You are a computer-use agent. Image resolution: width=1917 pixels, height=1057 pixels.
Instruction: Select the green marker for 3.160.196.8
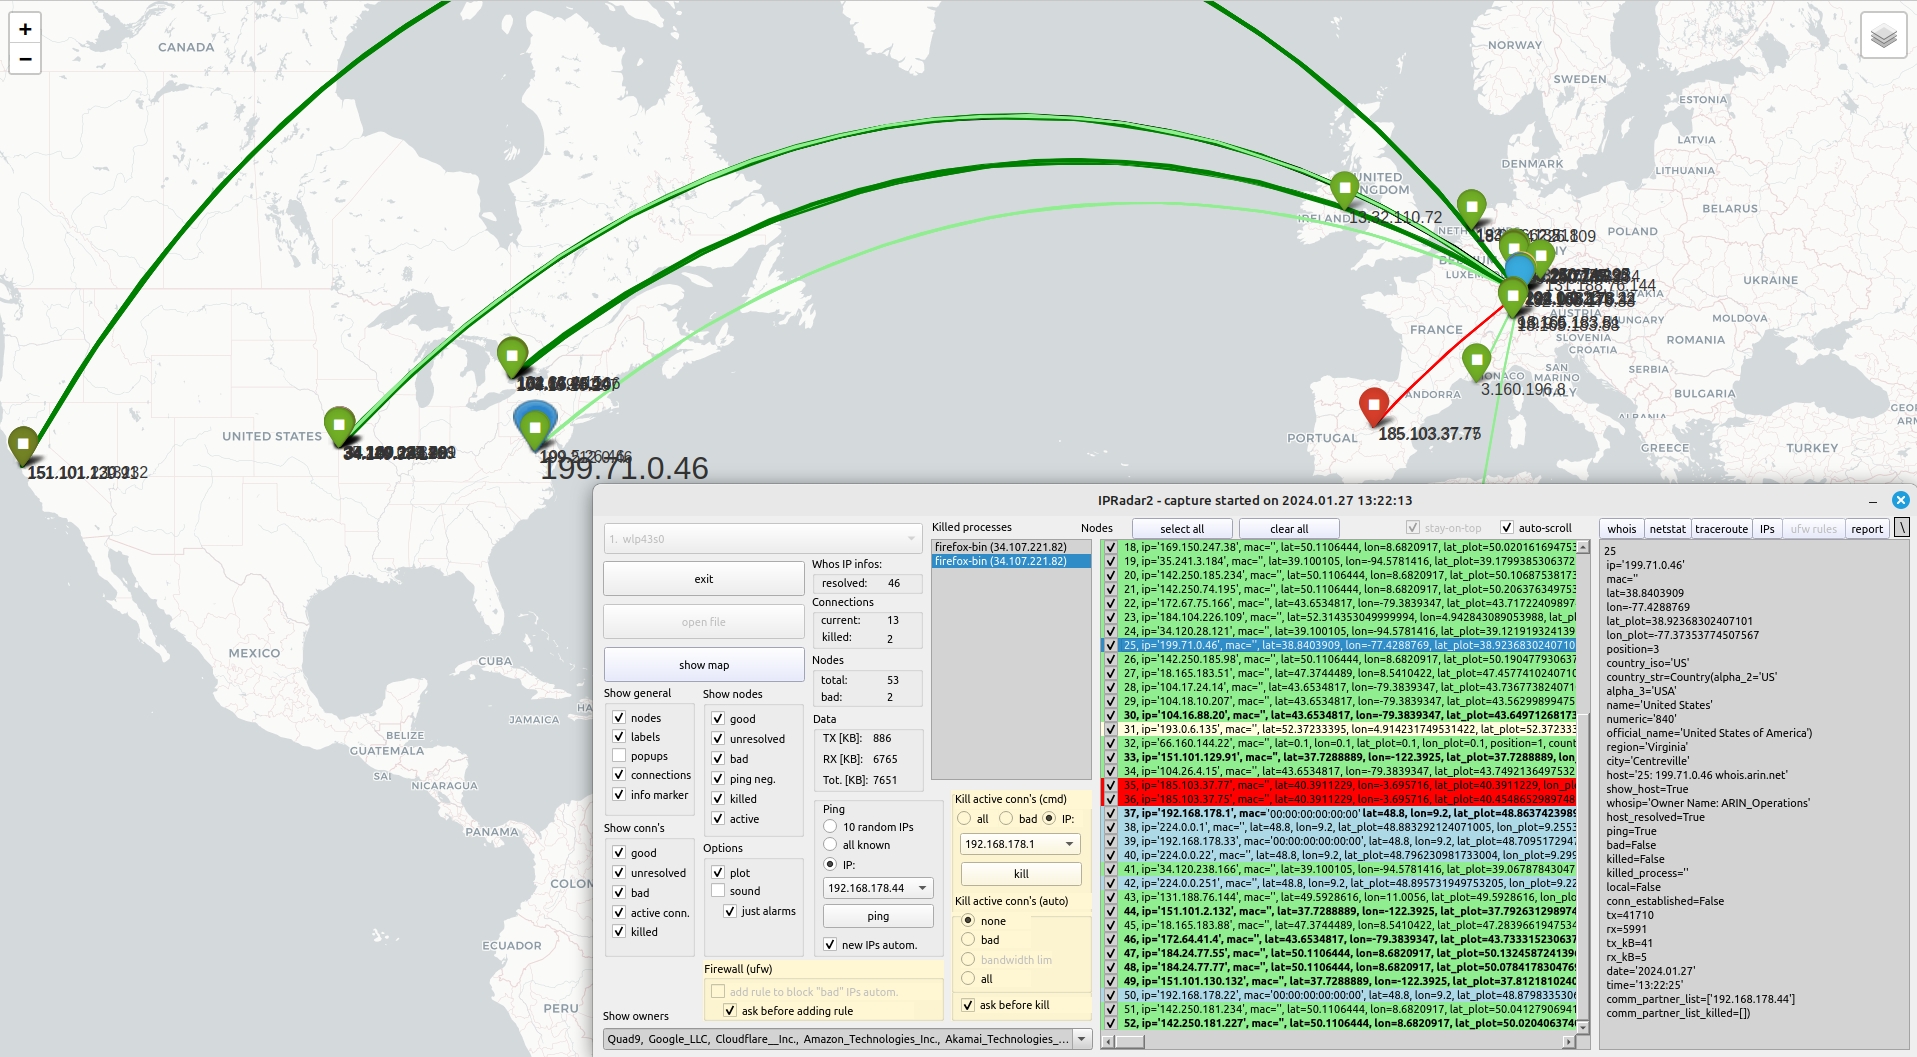click(1477, 359)
